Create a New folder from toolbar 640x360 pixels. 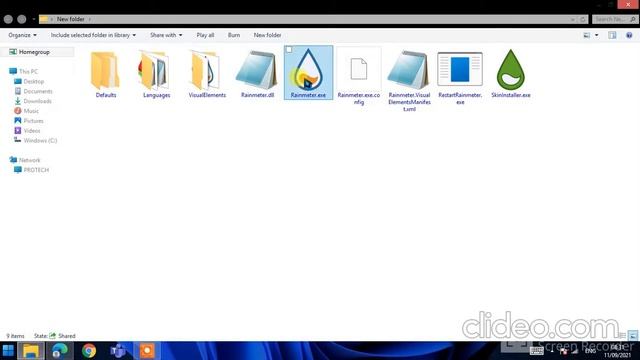[267, 35]
